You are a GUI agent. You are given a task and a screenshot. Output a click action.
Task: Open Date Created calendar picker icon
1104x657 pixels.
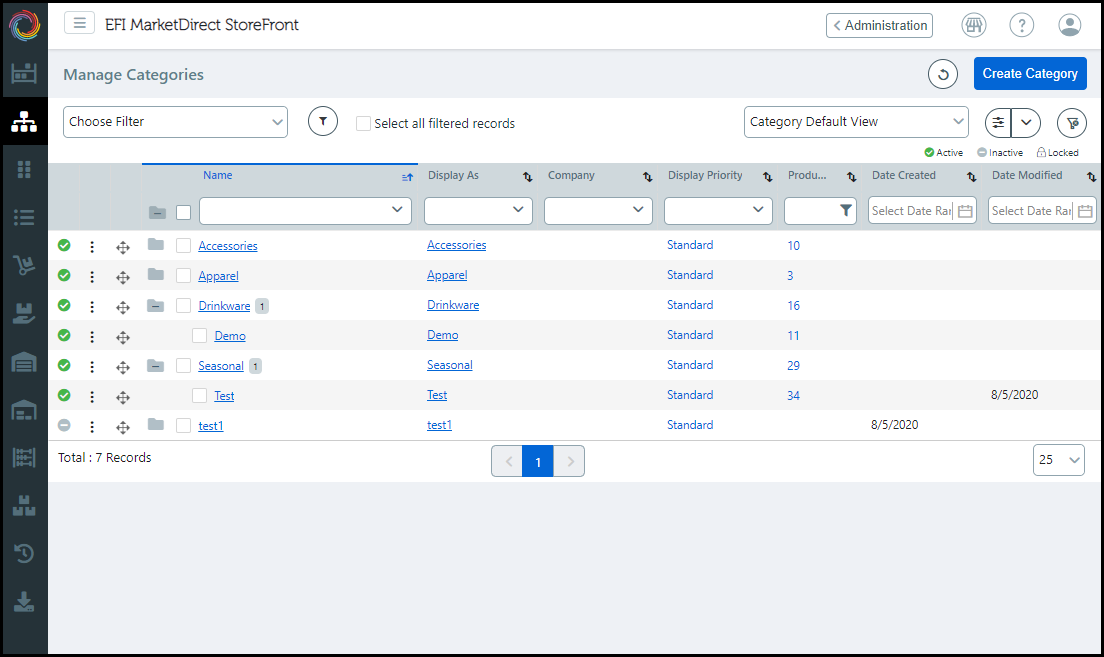pos(965,211)
